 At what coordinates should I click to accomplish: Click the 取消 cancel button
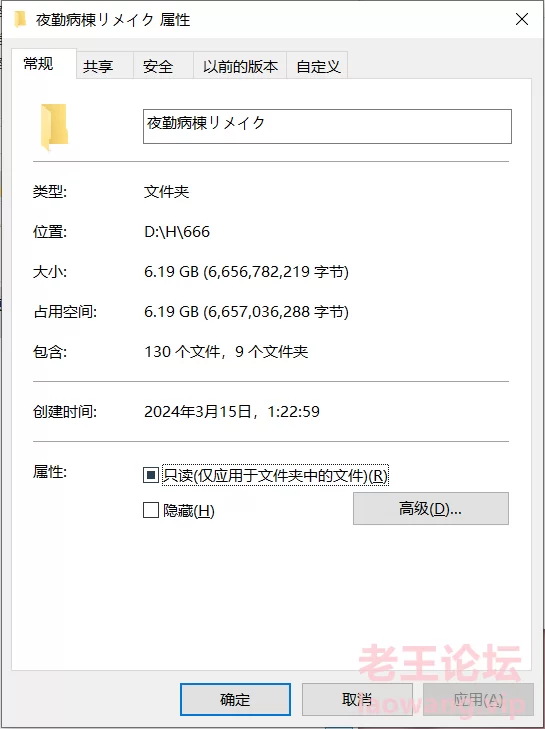357,699
